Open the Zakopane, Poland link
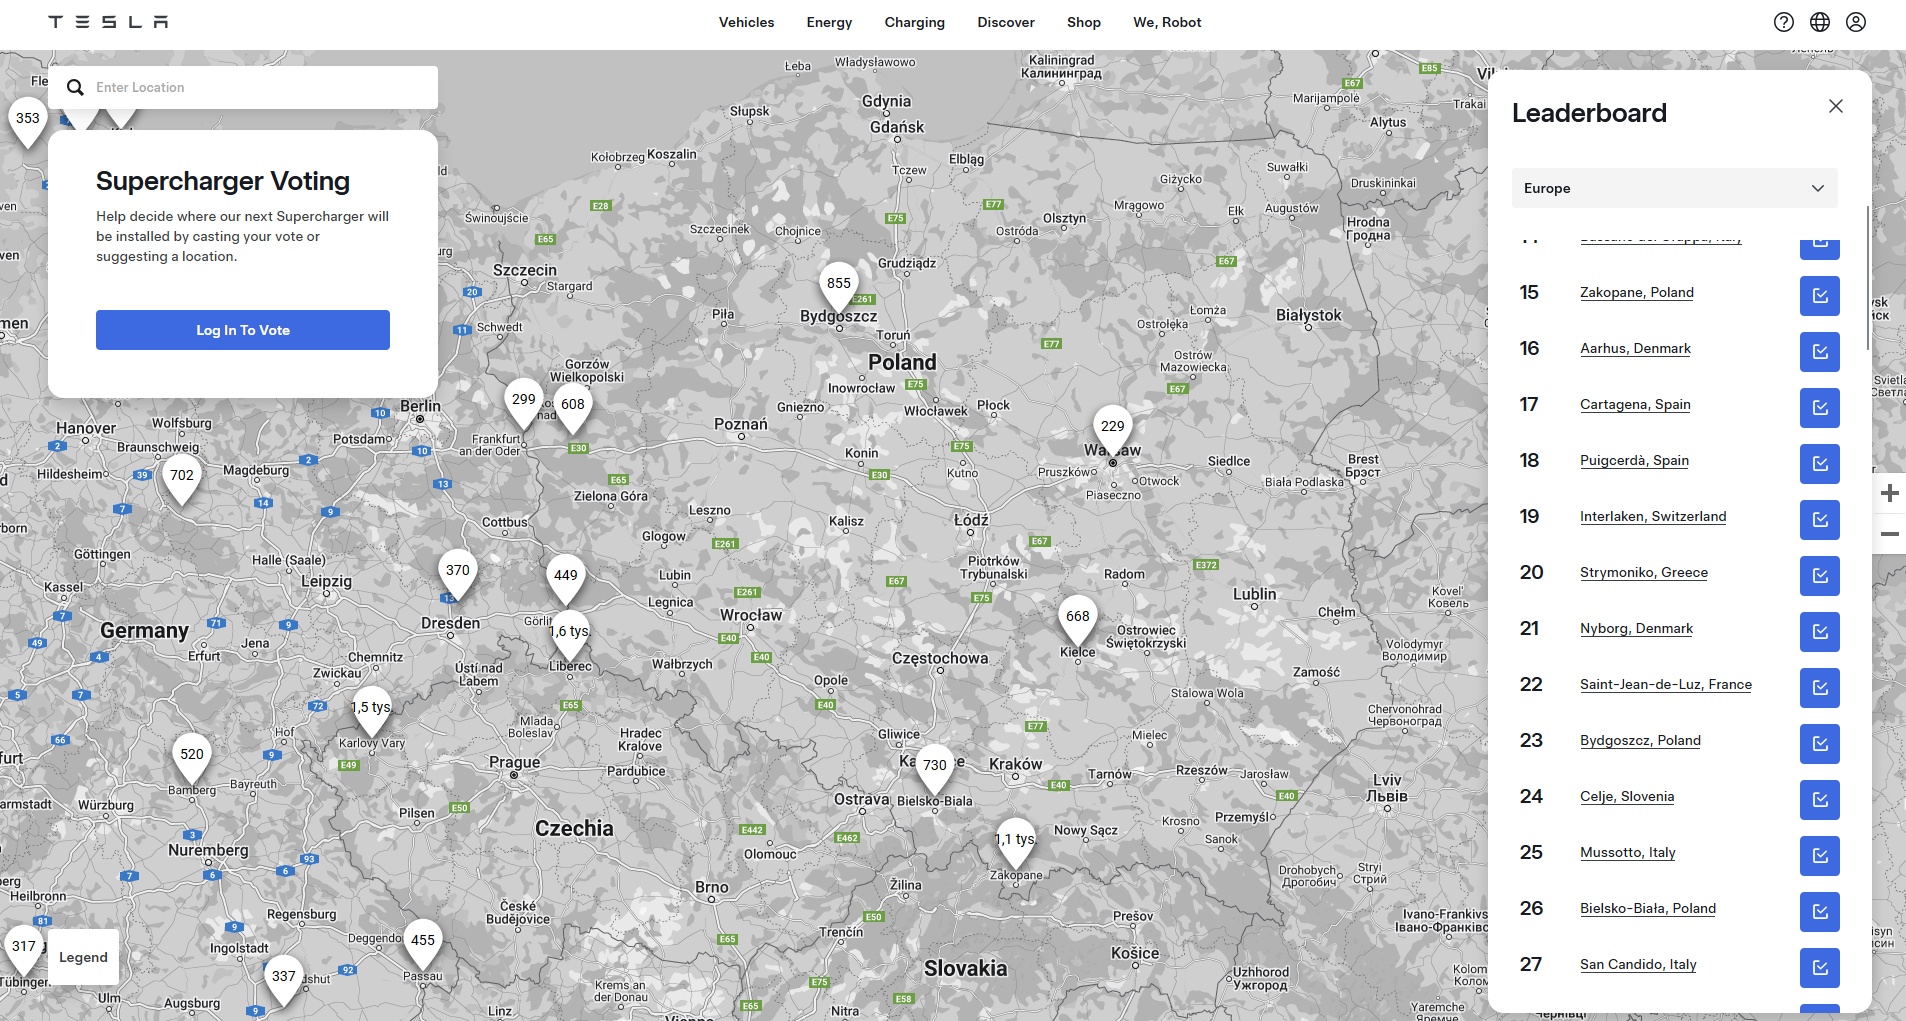Screen dimensions: 1906x1021 tap(1637, 292)
